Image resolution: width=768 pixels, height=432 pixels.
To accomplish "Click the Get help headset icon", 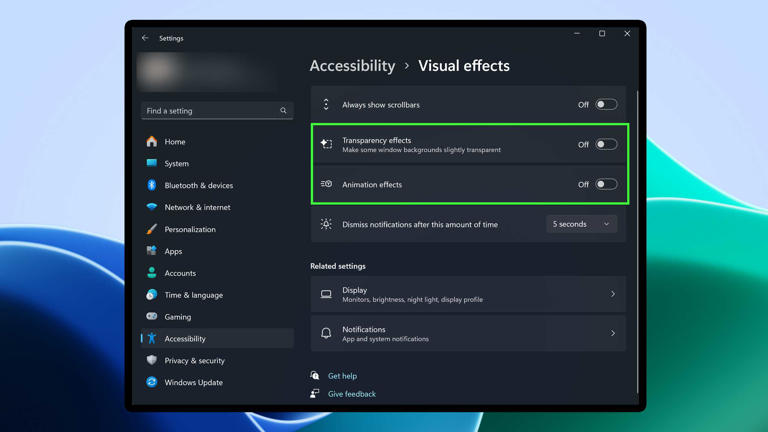I will tap(315, 376).
